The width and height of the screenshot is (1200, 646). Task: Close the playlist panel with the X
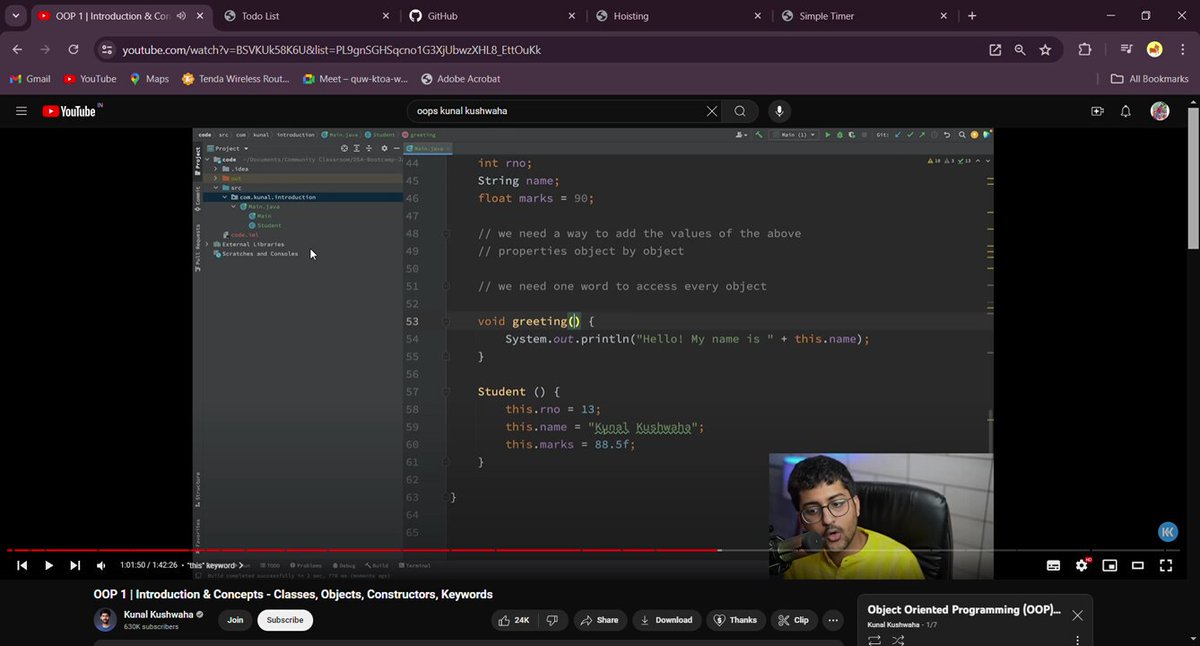pyautogui.click(x=1077, y=615)
